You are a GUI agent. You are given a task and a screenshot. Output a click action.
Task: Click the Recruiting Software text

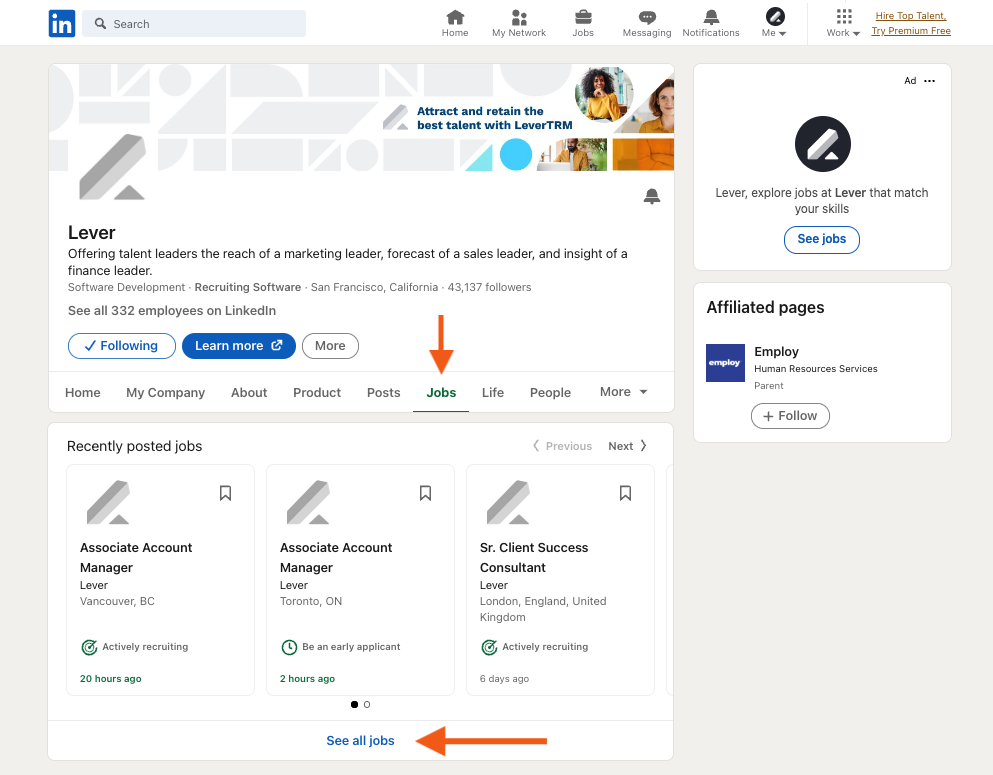[248, 287]
